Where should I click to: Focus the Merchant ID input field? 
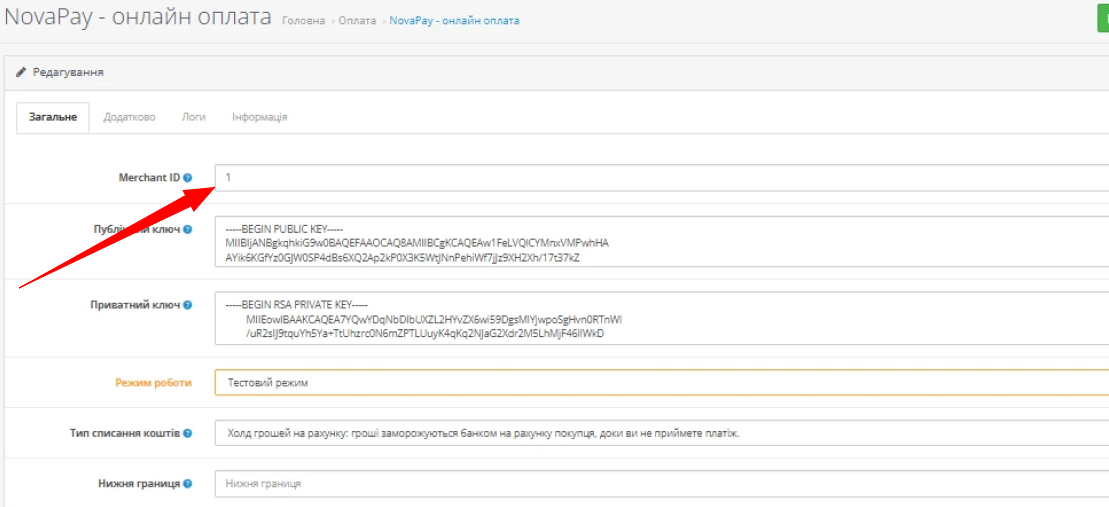pyautogui.click(x=660, y=178)
